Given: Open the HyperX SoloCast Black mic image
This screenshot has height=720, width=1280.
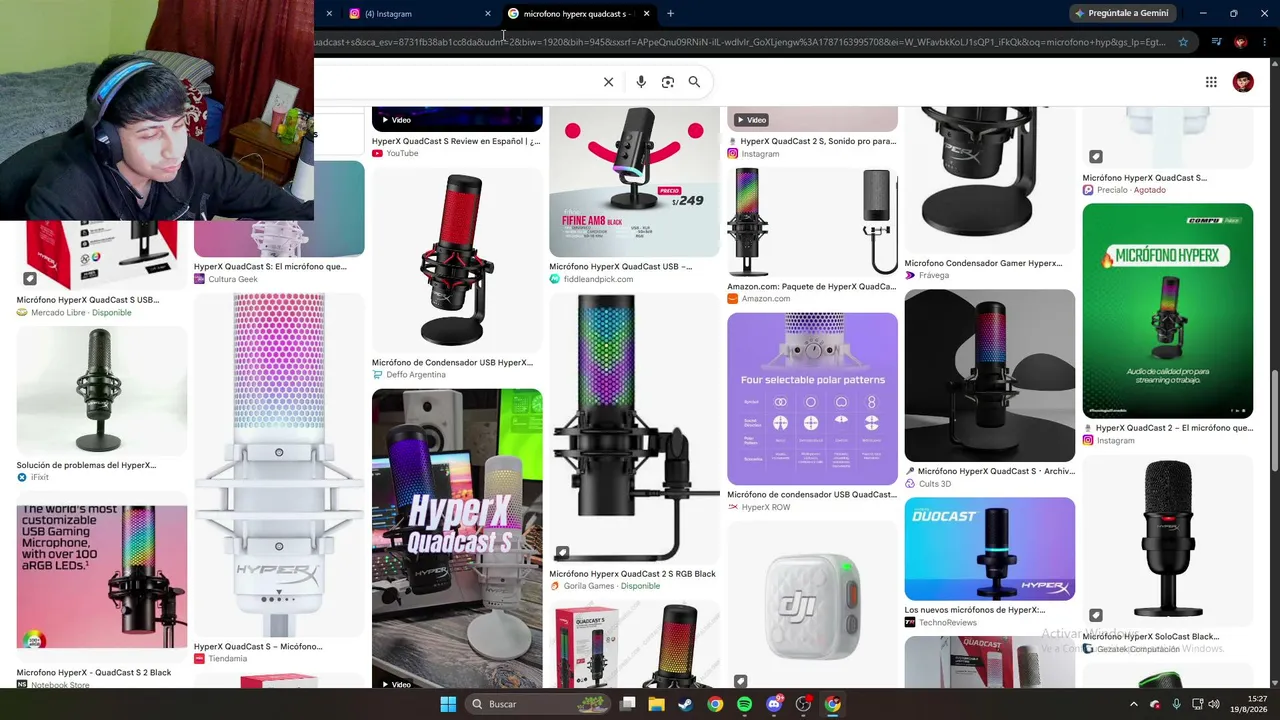Looking at the screenshot, I should [1167, 541].
